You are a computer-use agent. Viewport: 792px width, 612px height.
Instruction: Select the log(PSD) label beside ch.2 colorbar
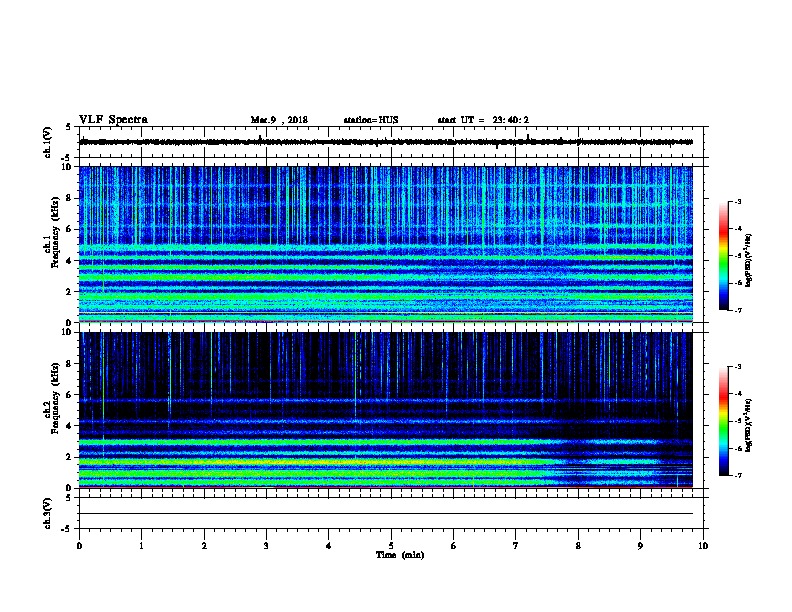(x=748, y=425)
